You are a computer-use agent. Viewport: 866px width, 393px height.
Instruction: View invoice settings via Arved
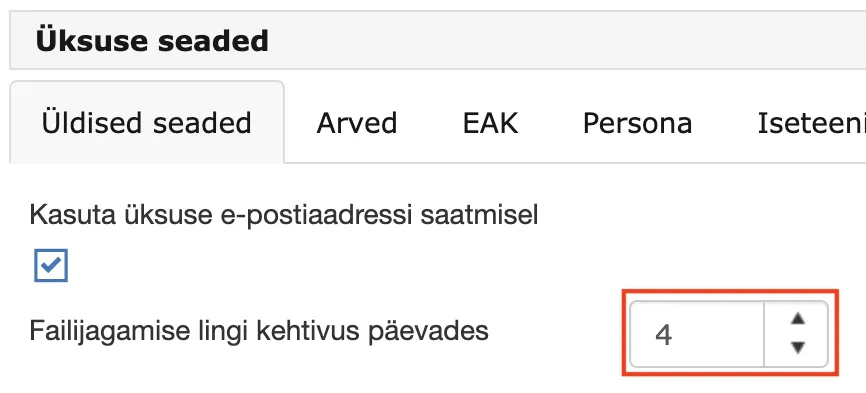pos(357,123)
